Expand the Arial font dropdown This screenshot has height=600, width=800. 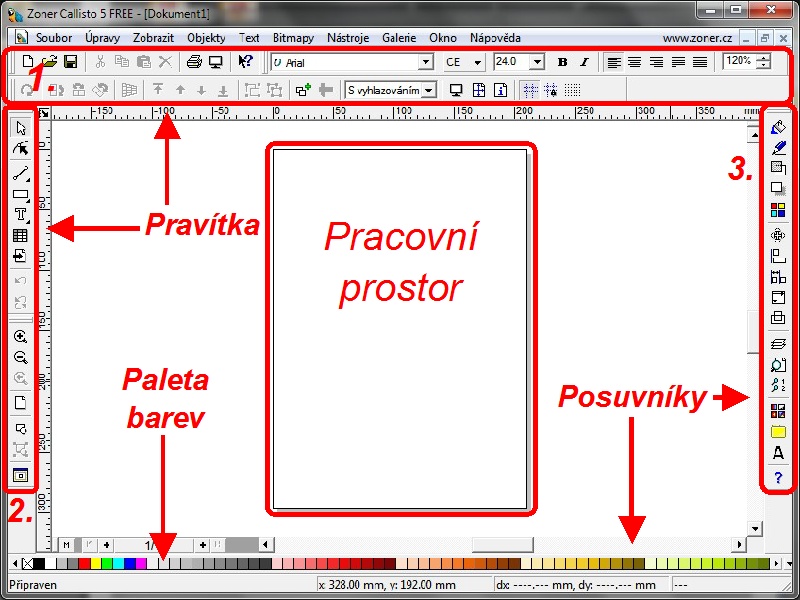tap(426, 62)
